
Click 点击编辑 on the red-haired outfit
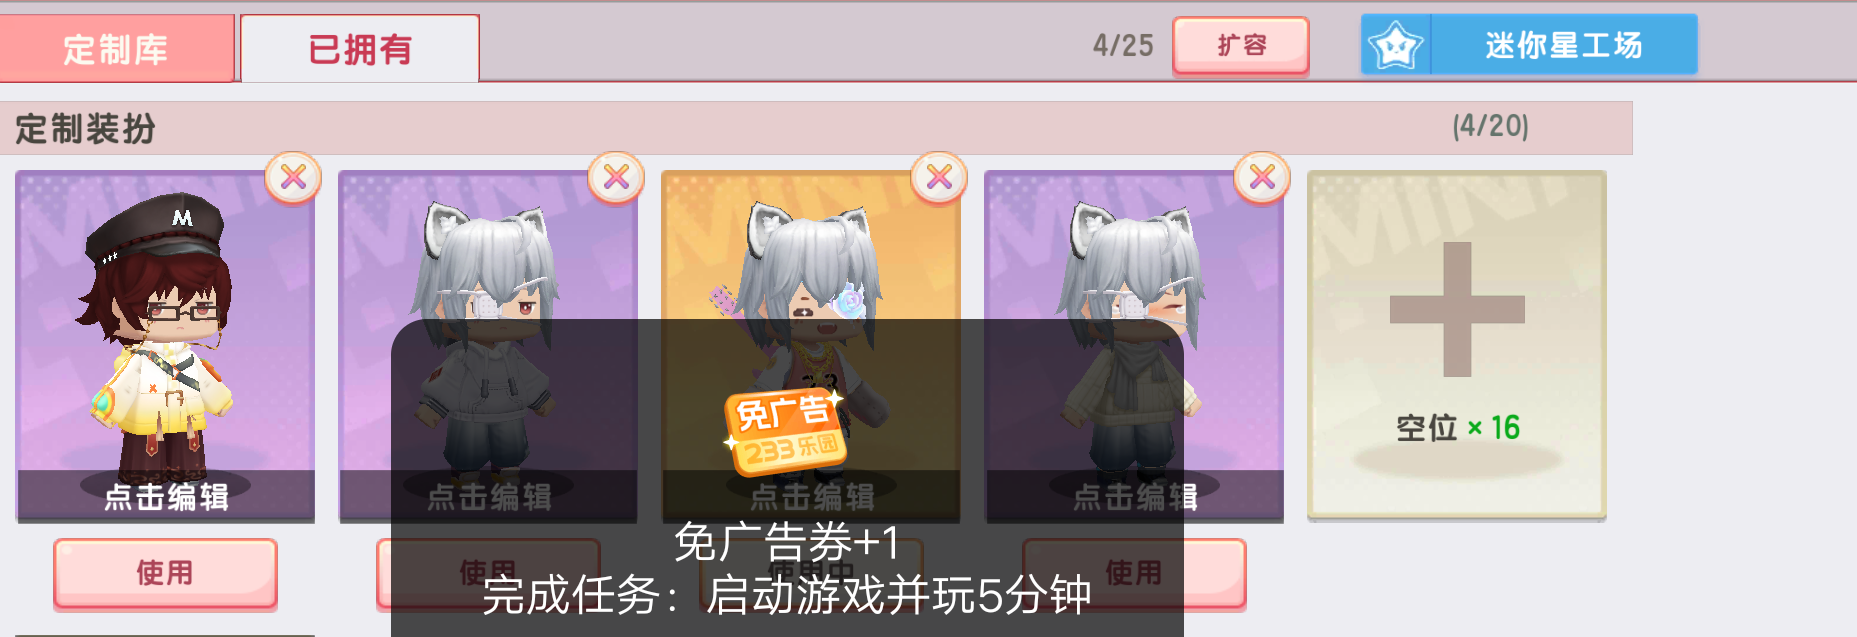point(166,496)
